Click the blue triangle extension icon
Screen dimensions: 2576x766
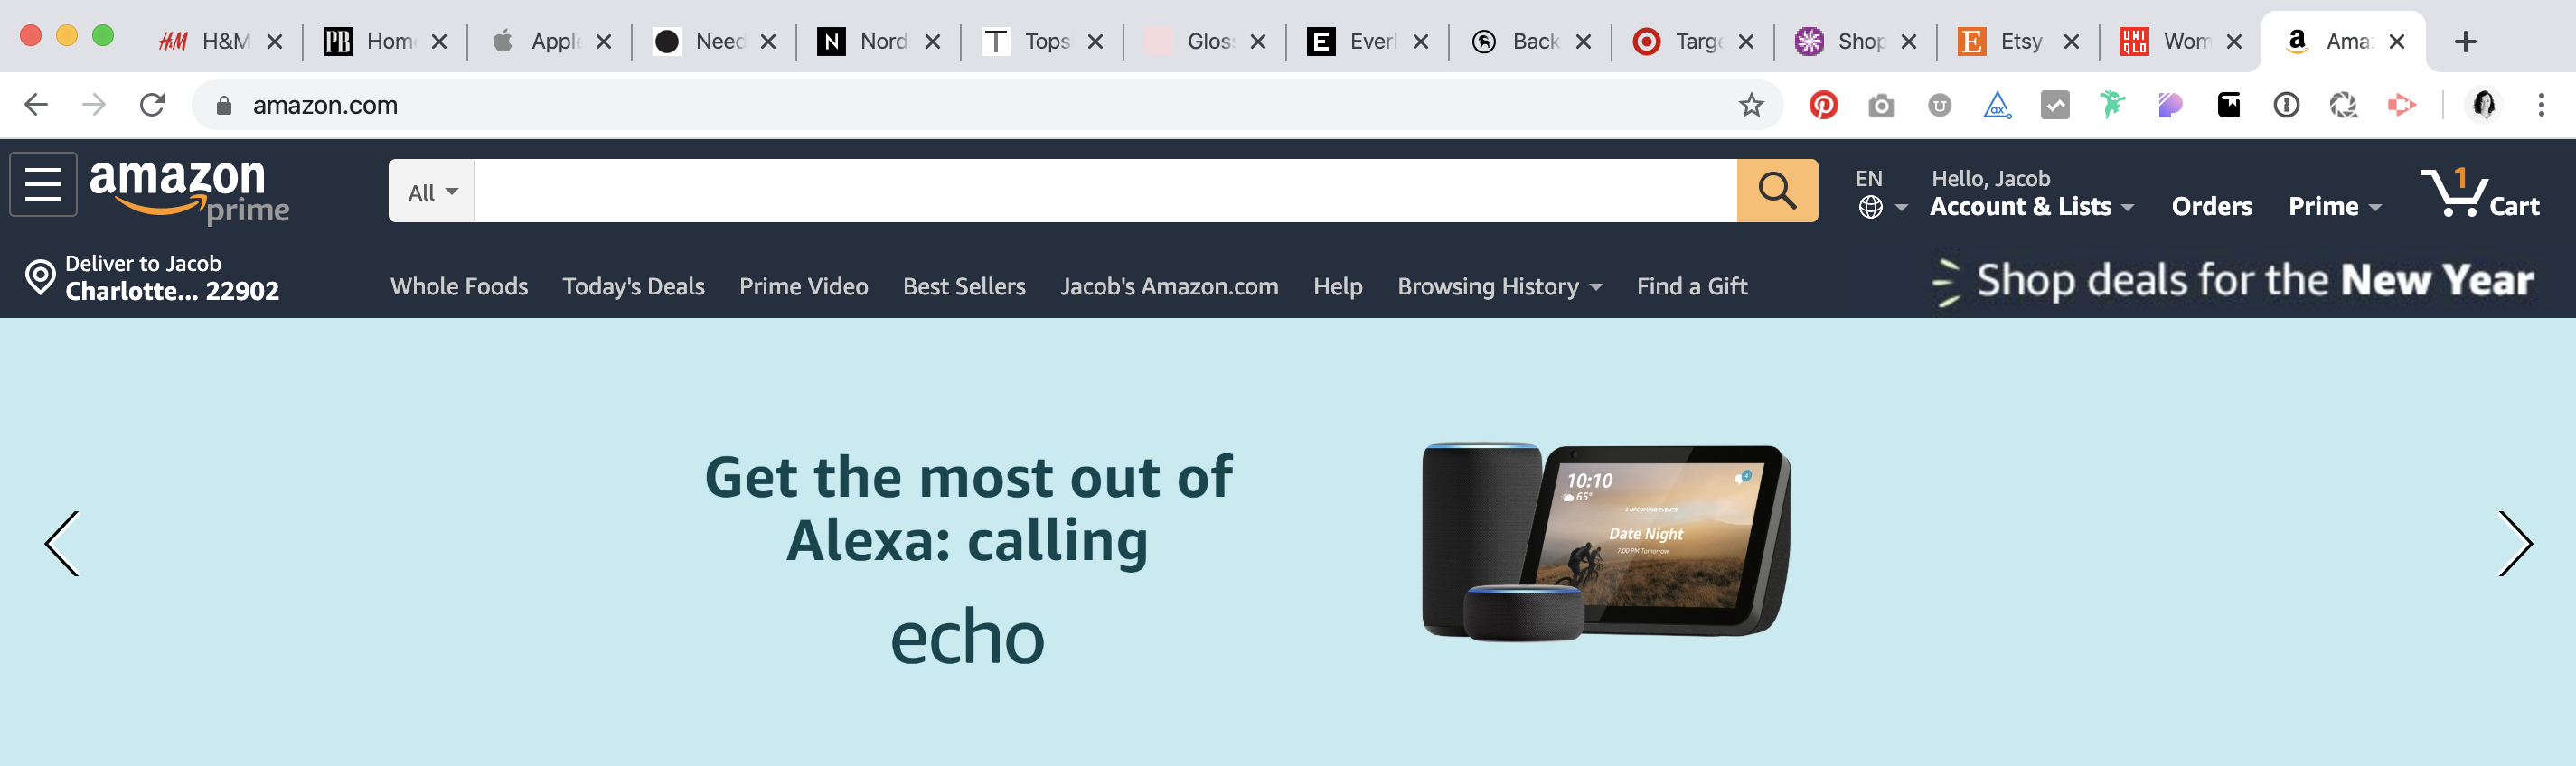[1997, 105]
